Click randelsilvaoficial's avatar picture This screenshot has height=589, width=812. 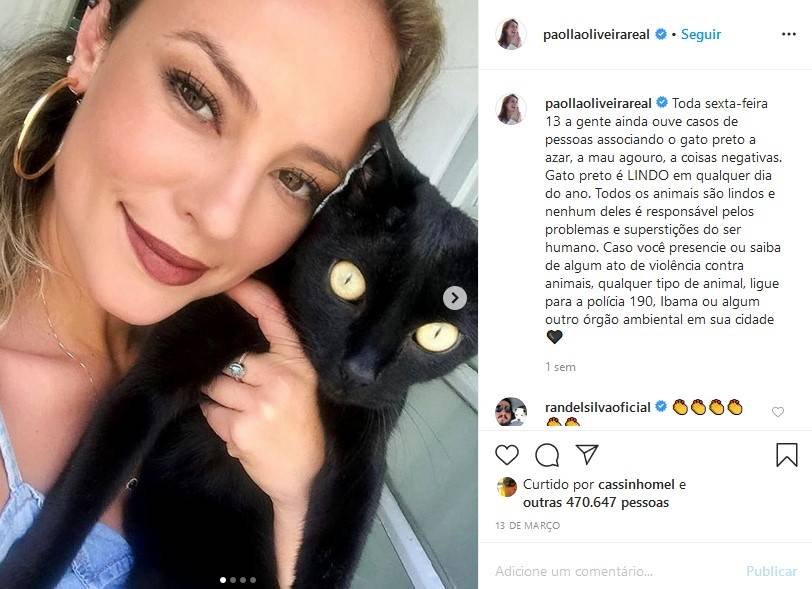[x=511, y=411]
